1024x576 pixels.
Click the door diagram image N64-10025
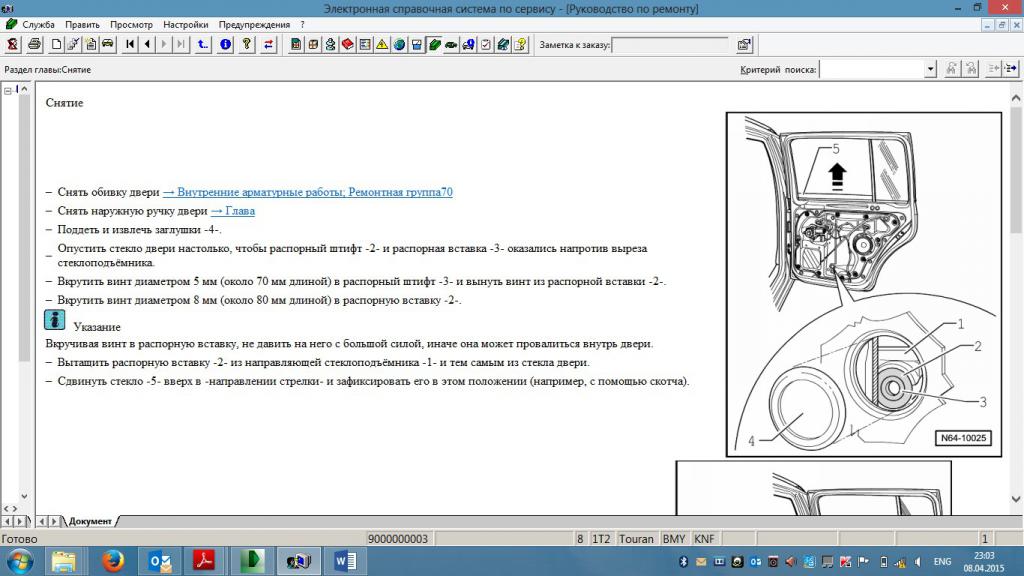[864, 284]
